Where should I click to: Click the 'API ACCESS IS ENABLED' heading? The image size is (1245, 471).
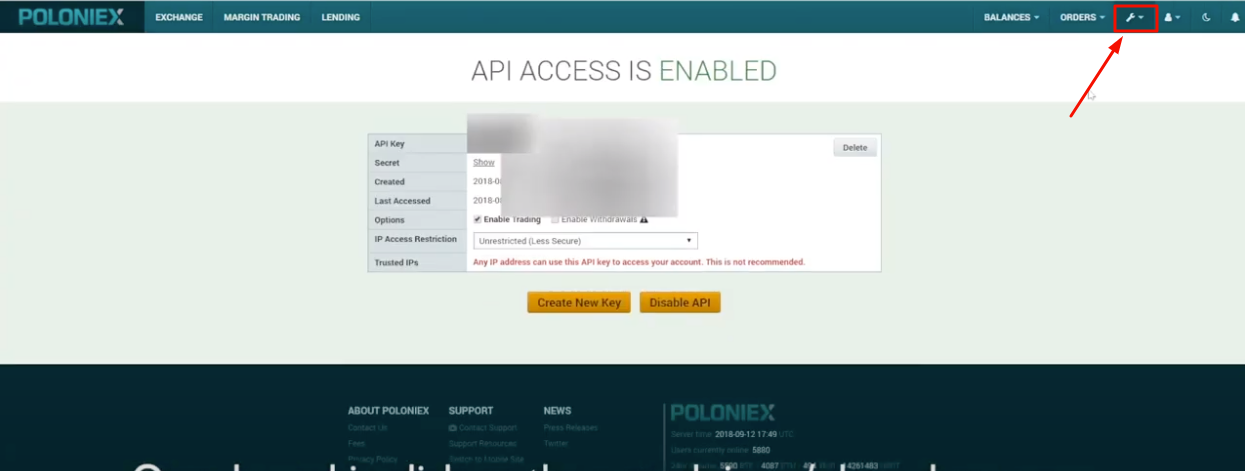623,71
